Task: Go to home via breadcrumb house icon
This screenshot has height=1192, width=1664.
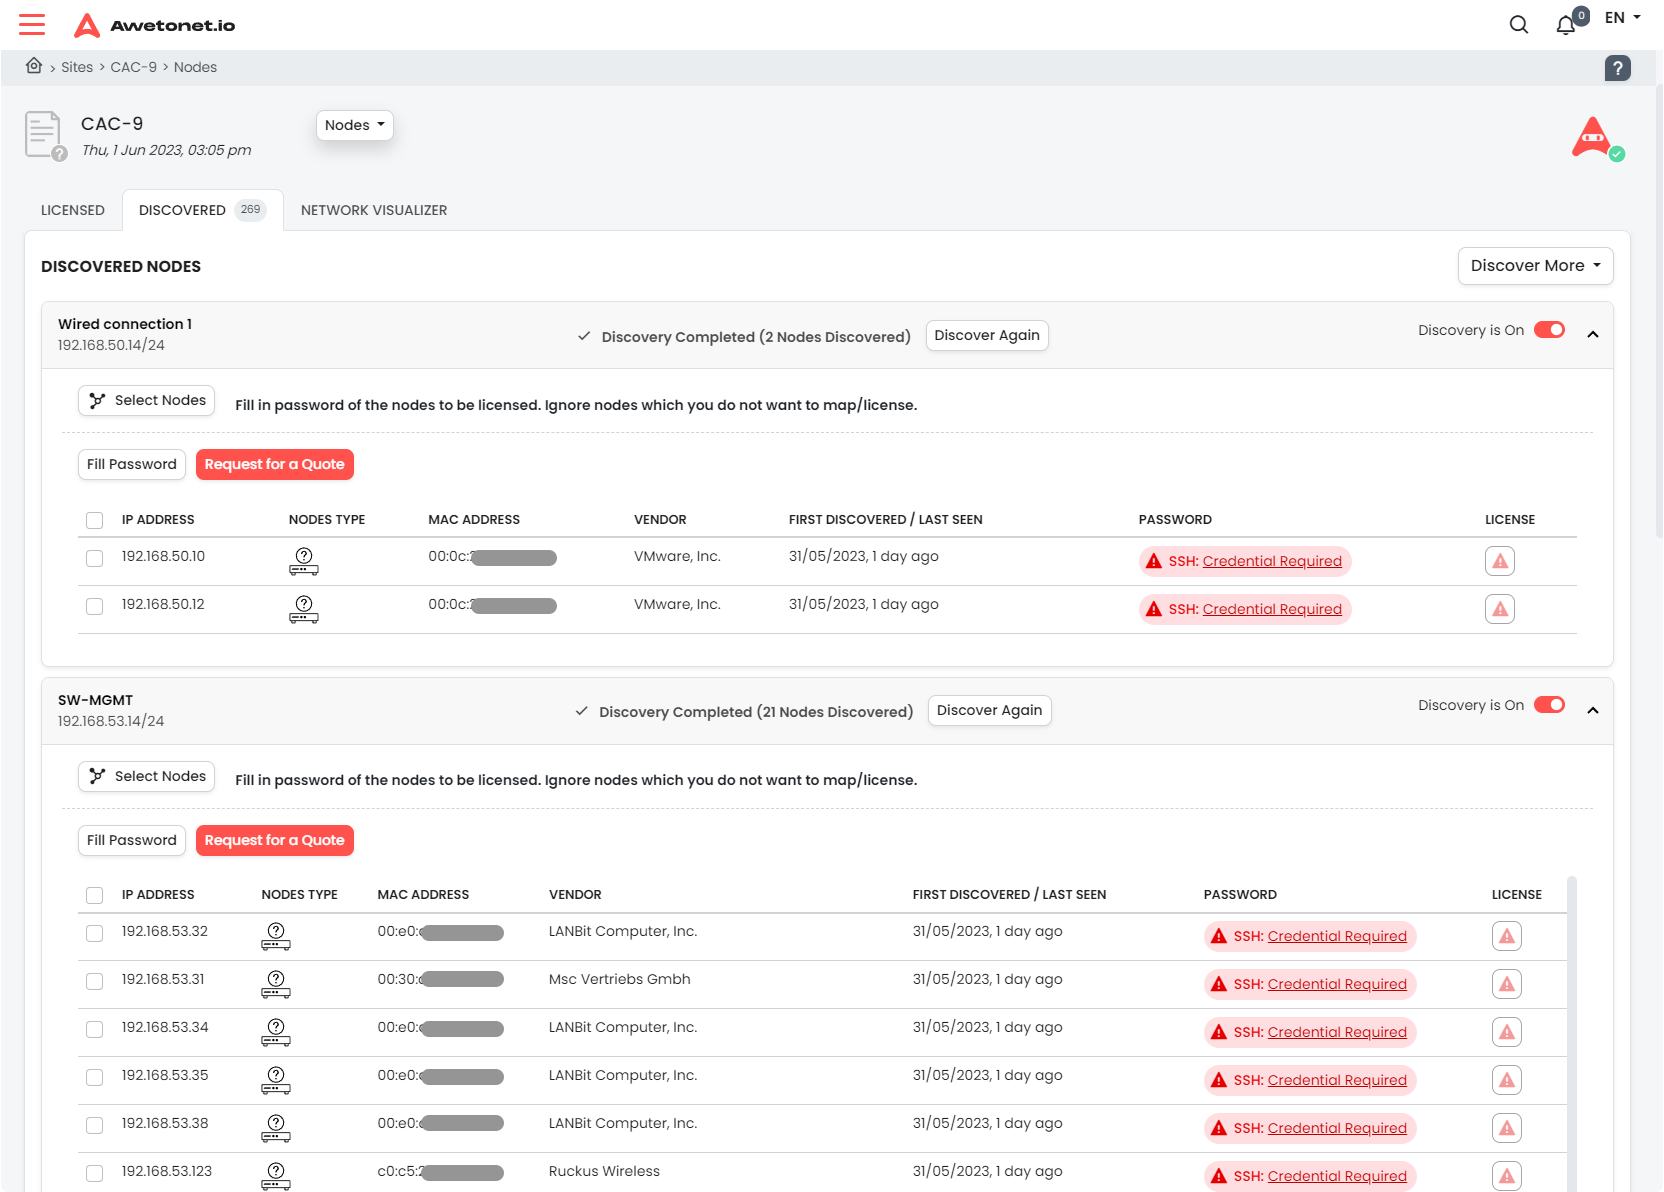Action: click(x=34, y=66)
